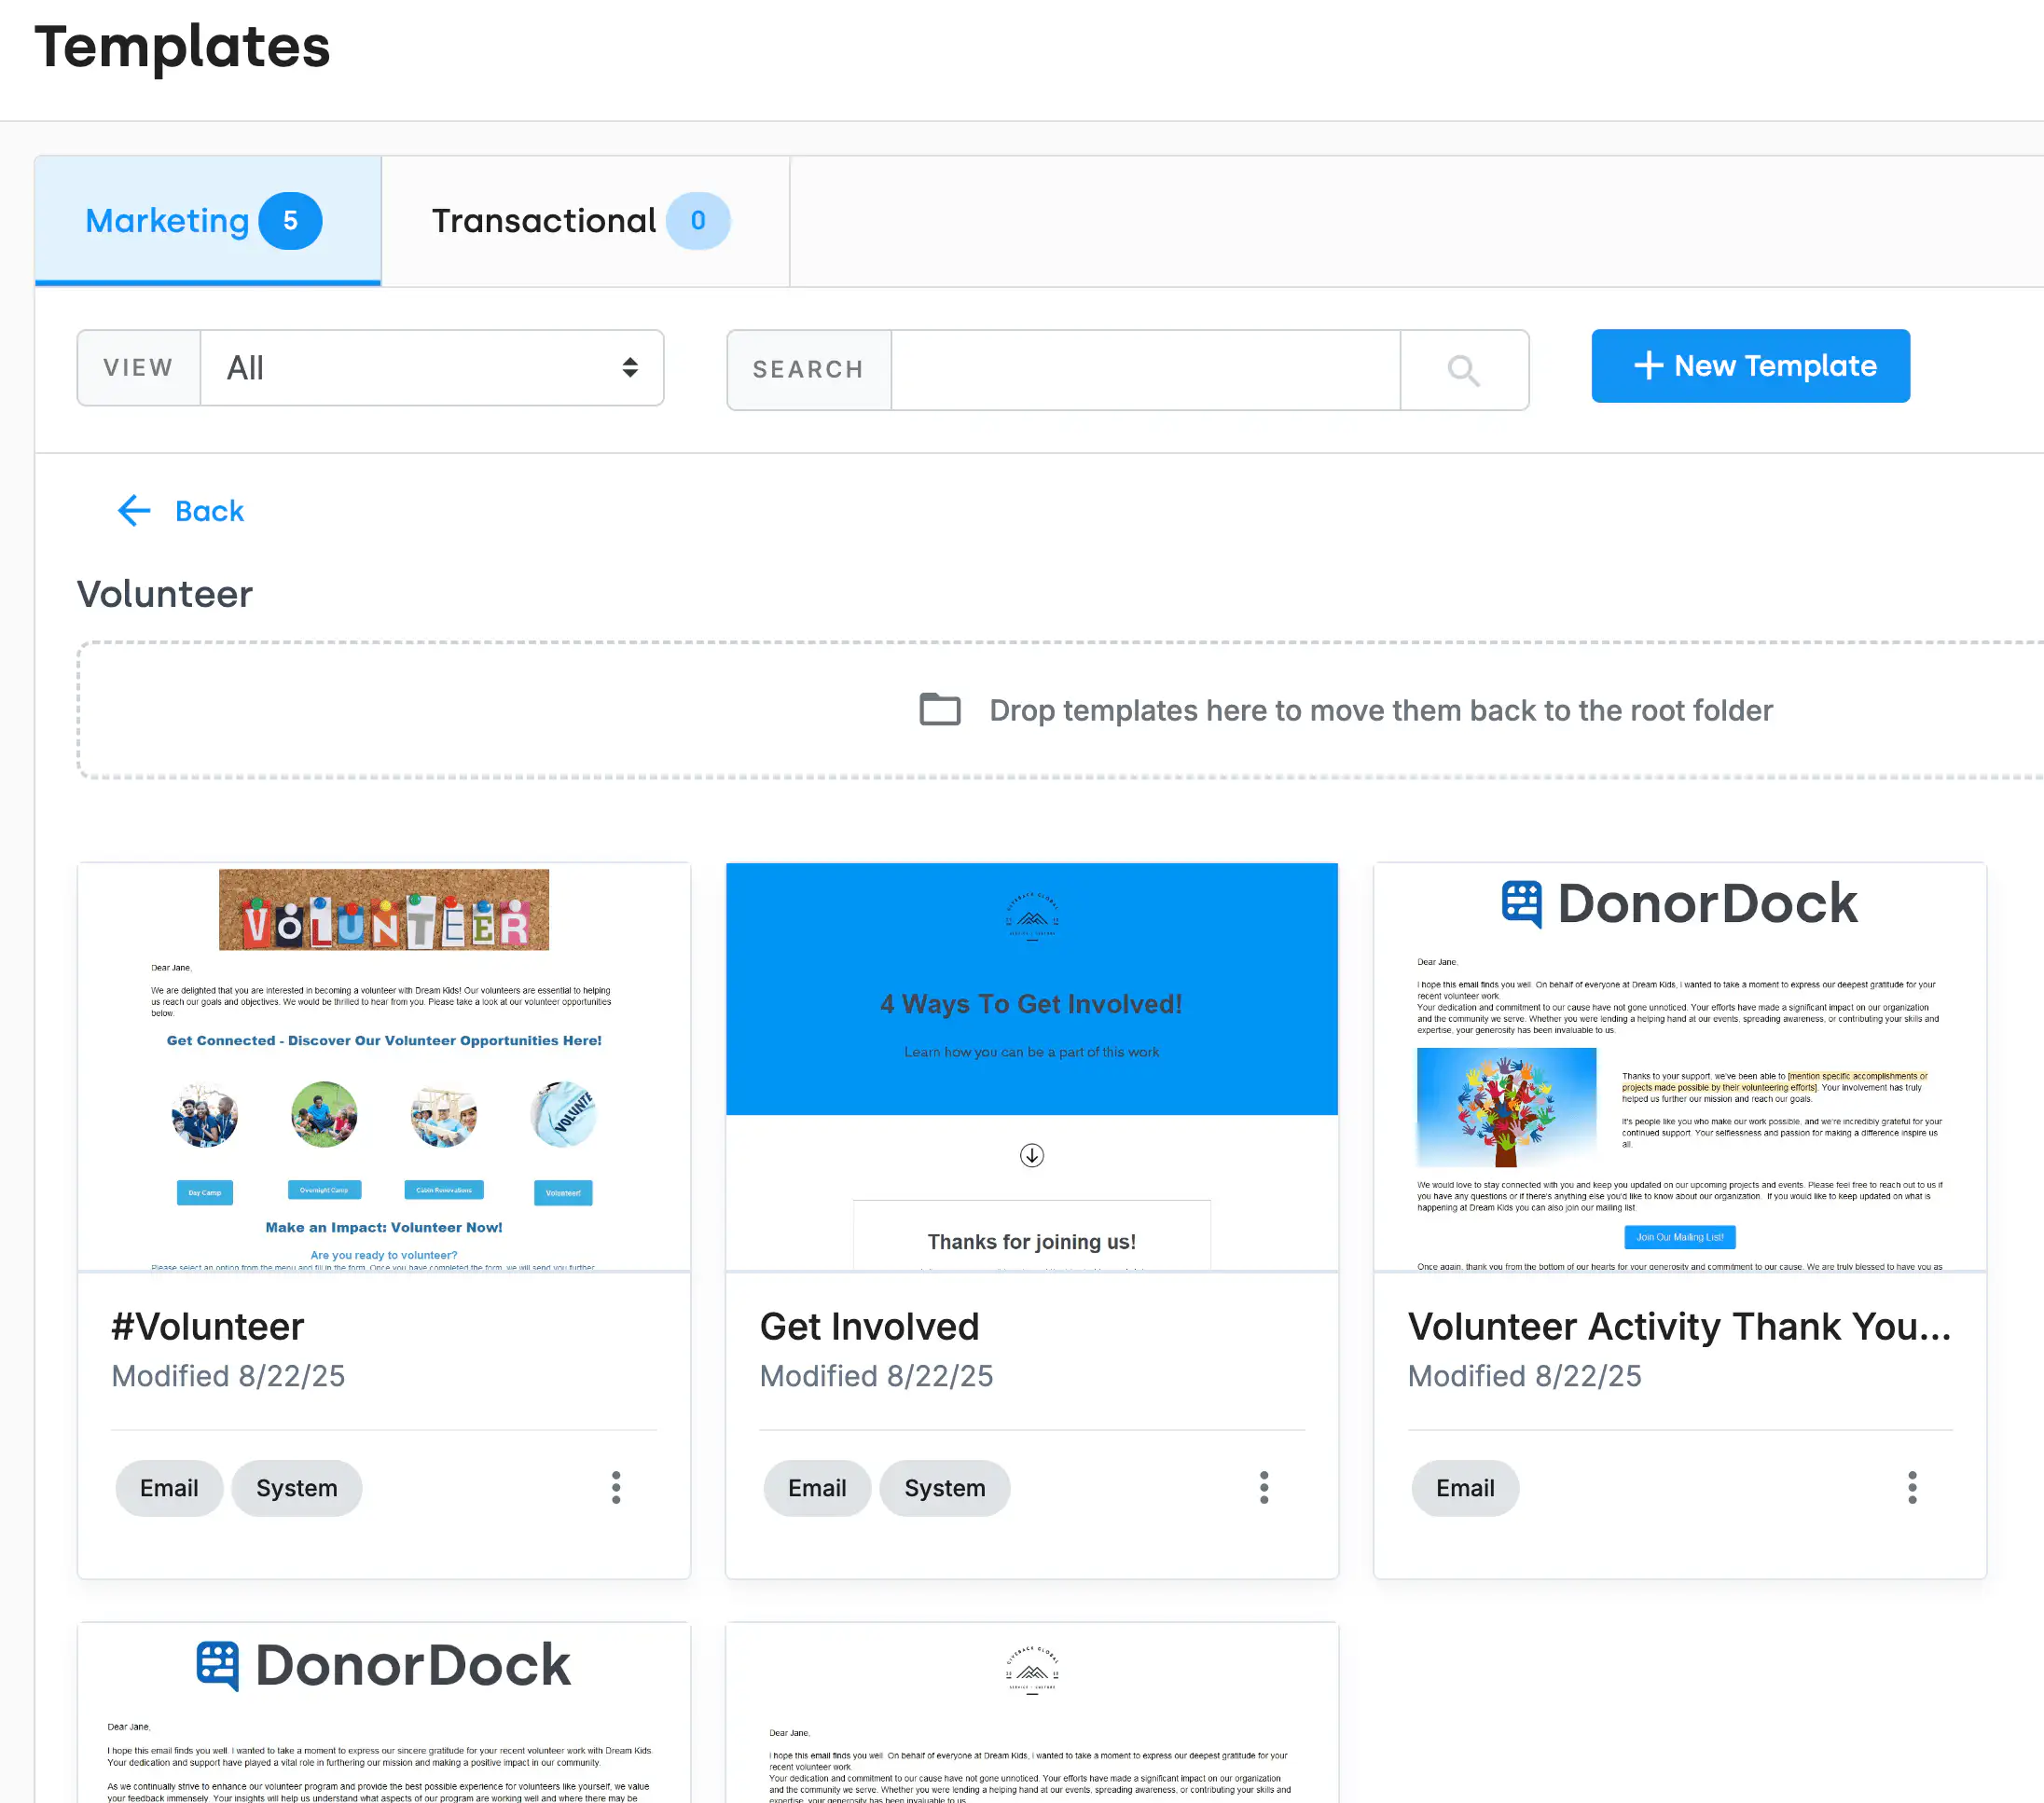Open the #Volunteer template thumbnail
The image size is (2044, 1803).
pos(384,1066)
